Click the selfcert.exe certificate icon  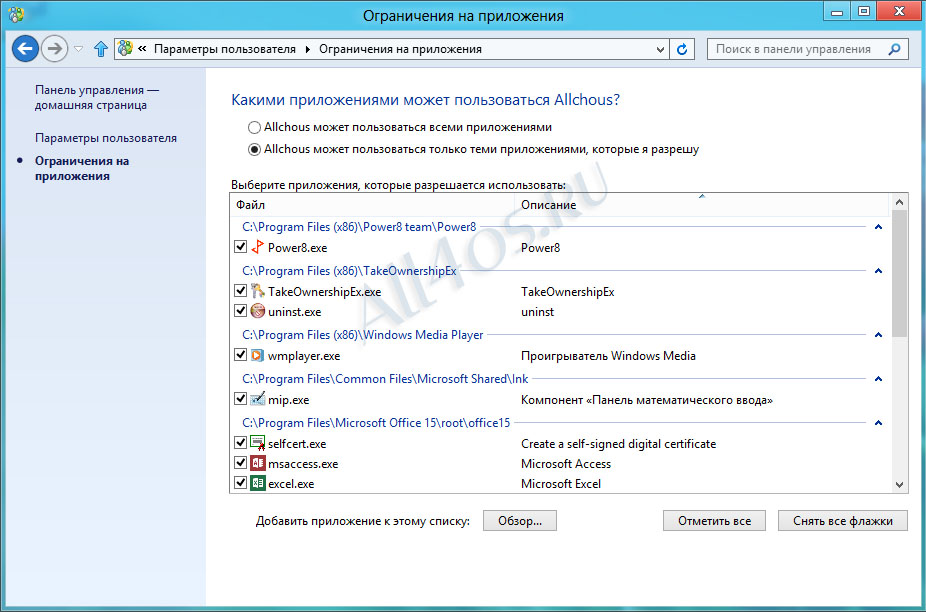[x=257, y=443]
